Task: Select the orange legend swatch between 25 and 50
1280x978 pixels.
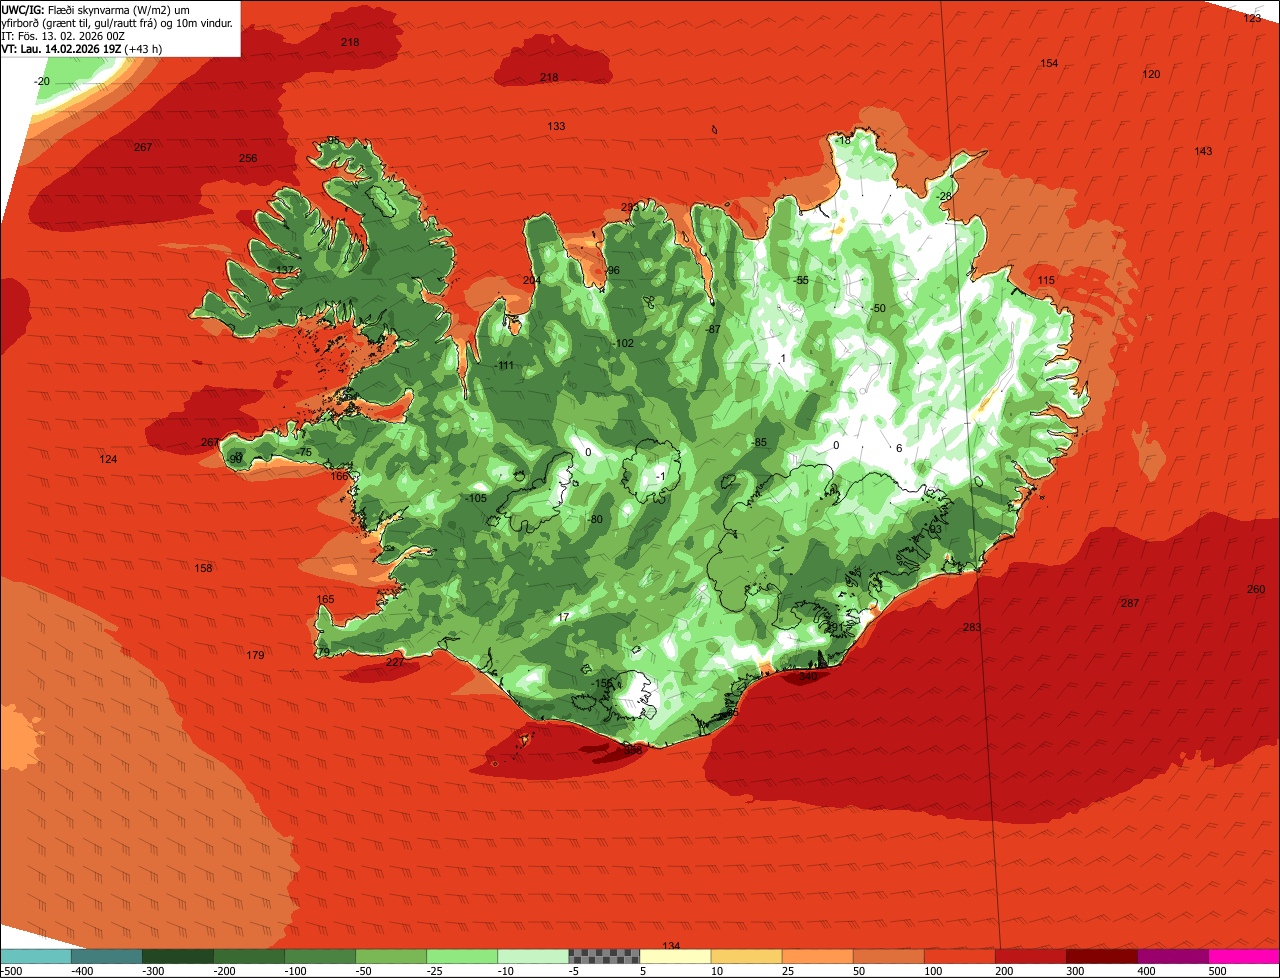Action: (x=818, y=956)
